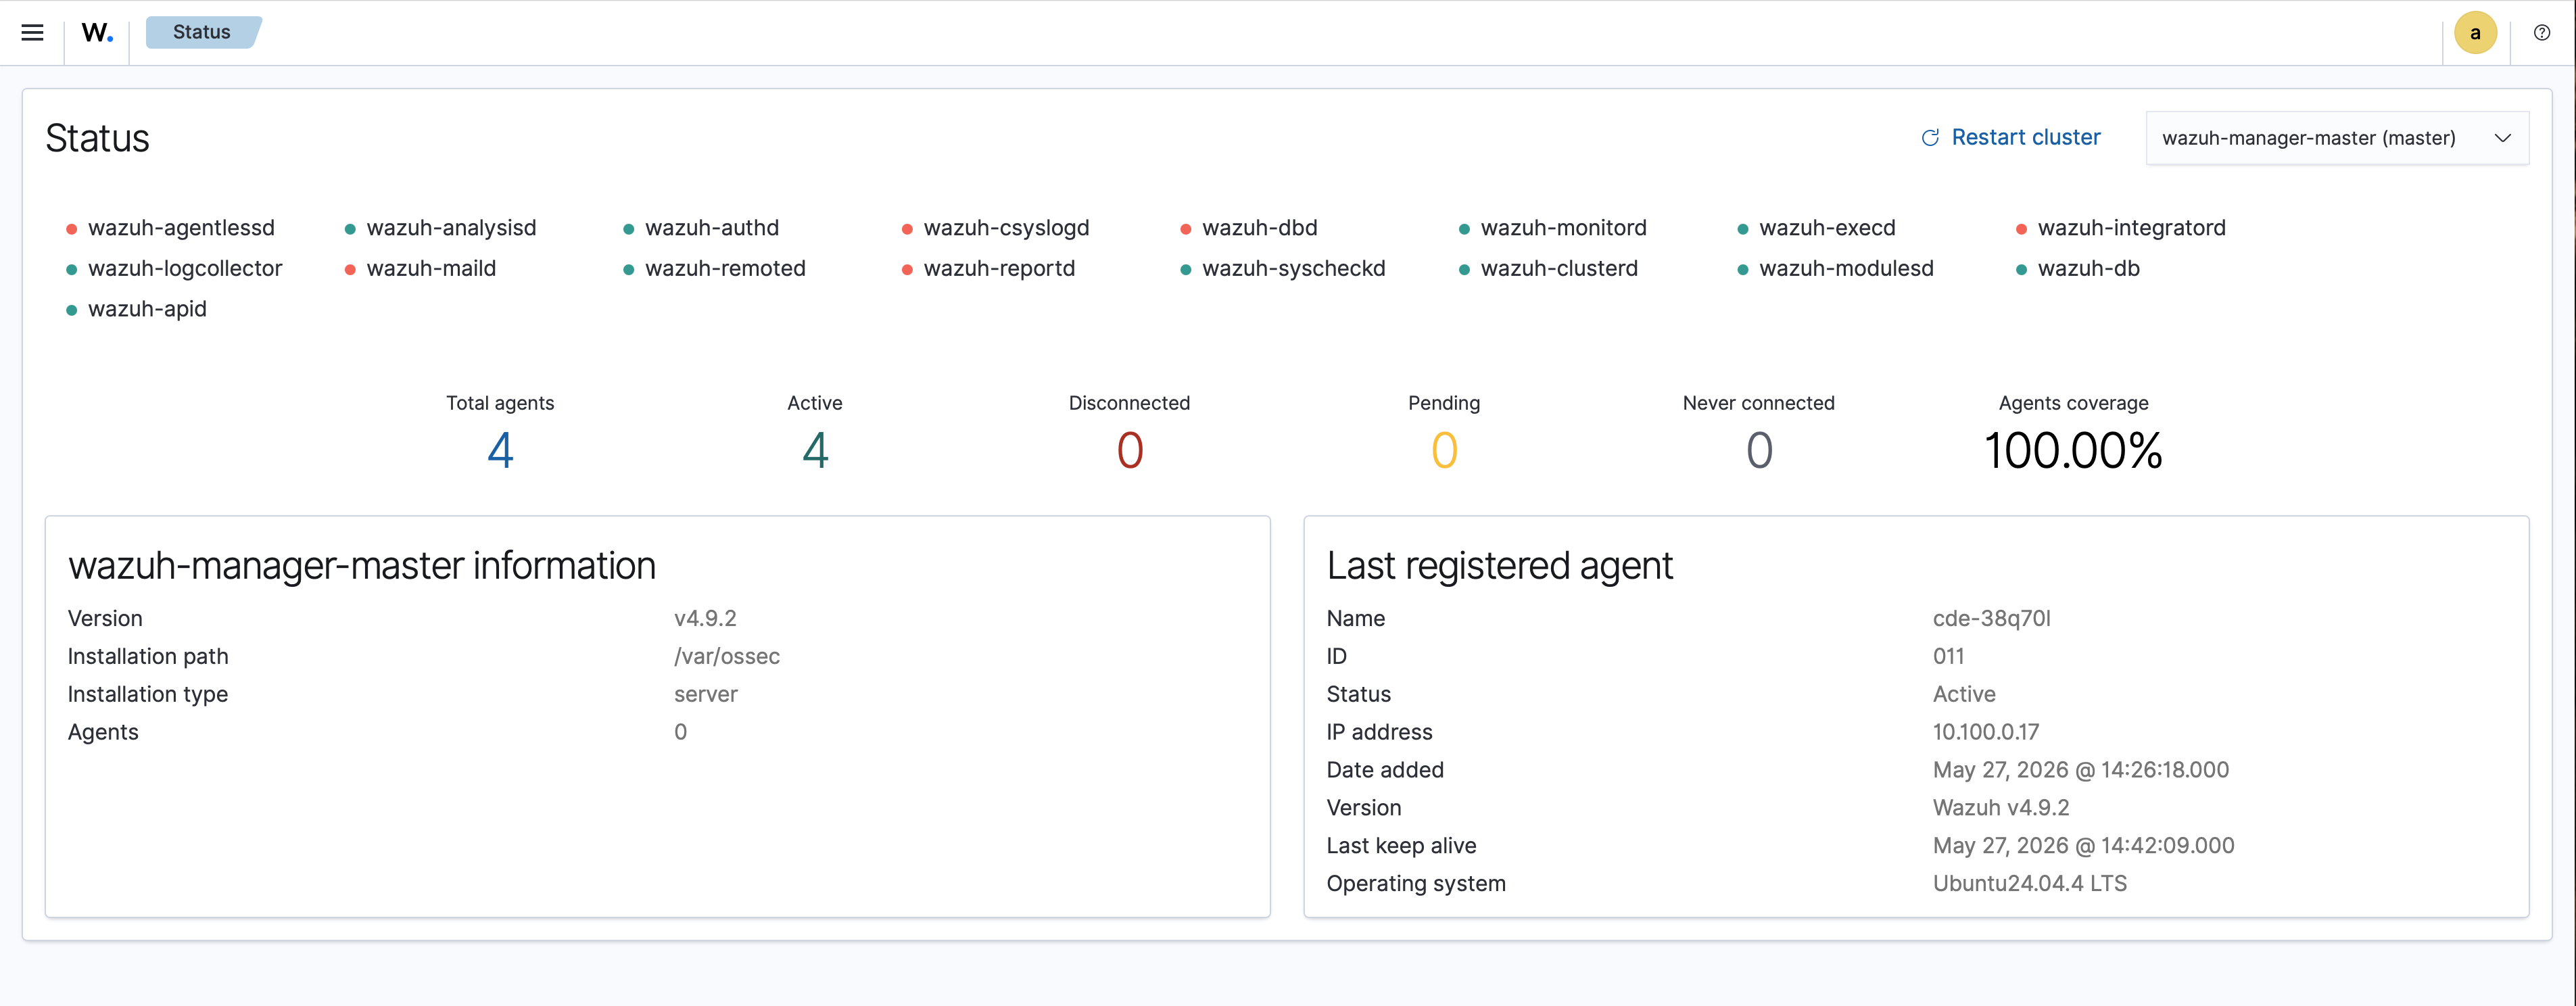Screen dimensions: 2576x1006
Task: Open the wazuh-manager-master node dropdown
Action: [2337, 138]
